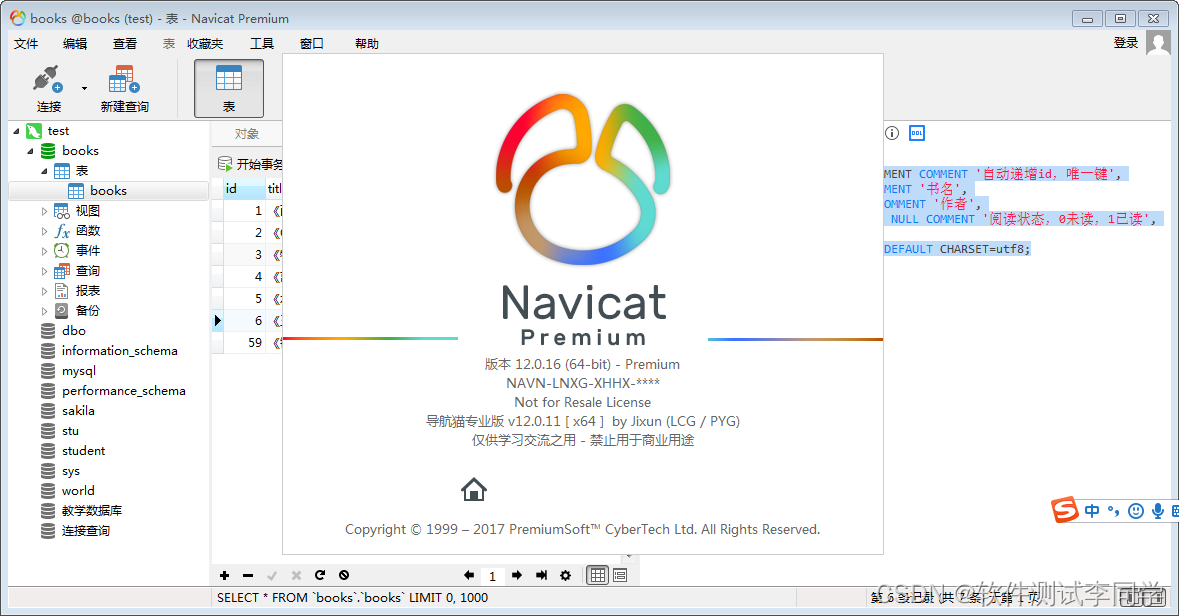Open the 帮助 menu
This screenshot has width=1179, height=616.
[x=367, y=44]
